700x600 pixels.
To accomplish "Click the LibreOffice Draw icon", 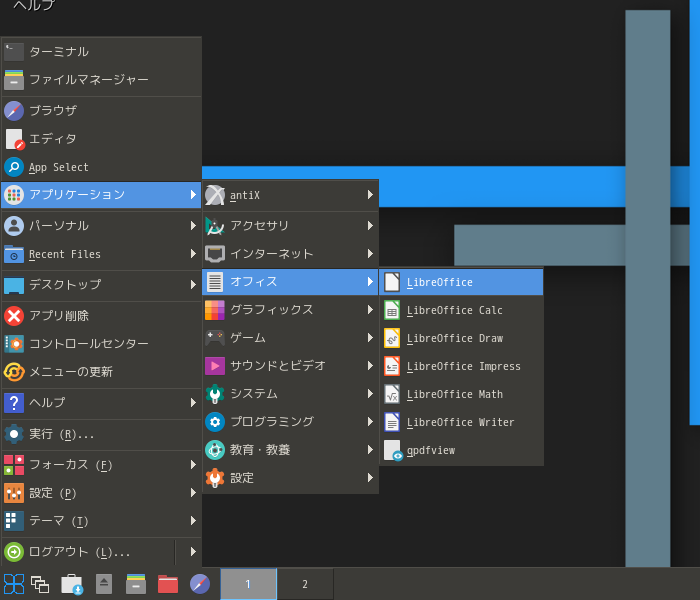I will [392, 338].
